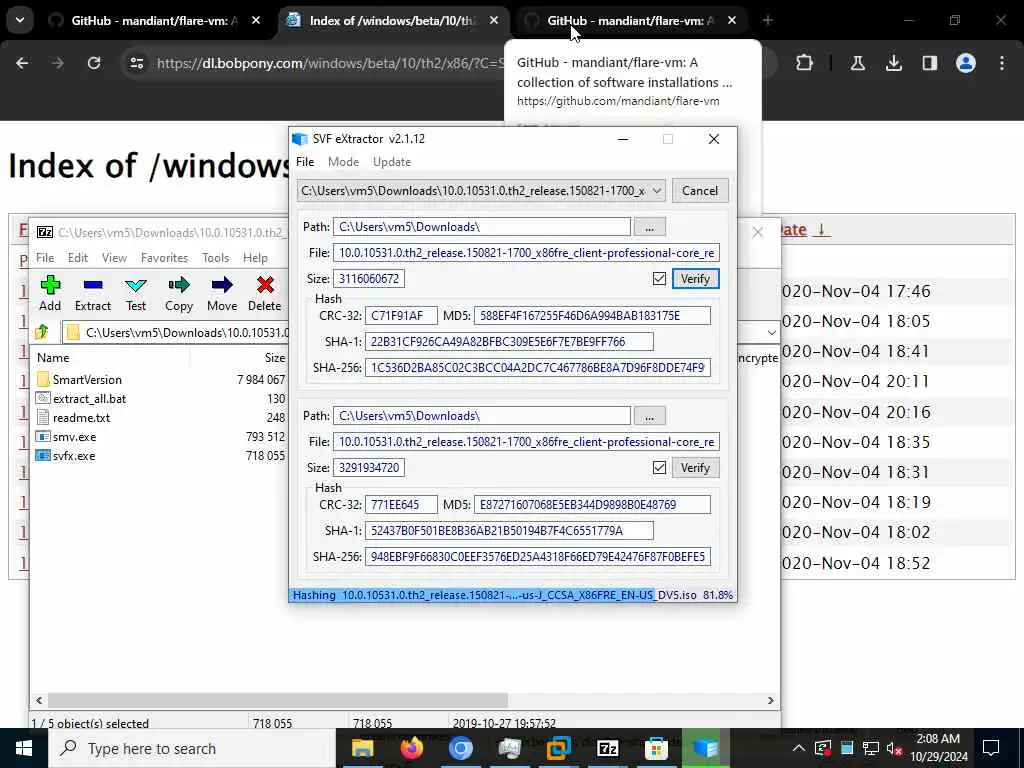
Task: Toggle the second Verify checkbox
Action: coord(659,468)
